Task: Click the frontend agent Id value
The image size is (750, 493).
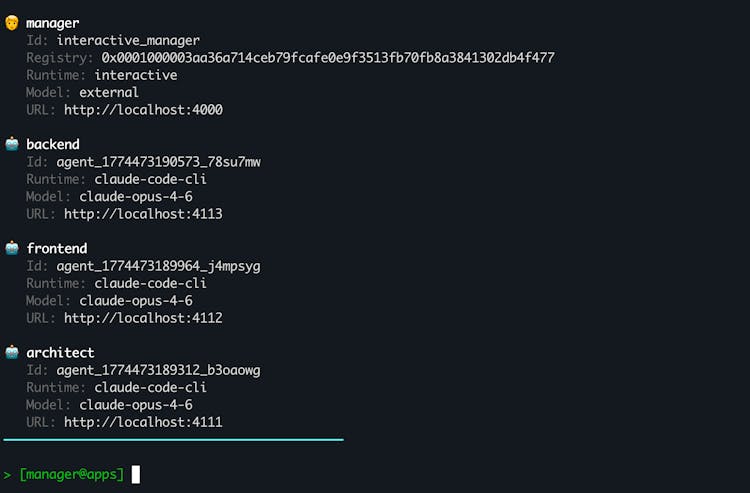Action: [x=158, y=266]
